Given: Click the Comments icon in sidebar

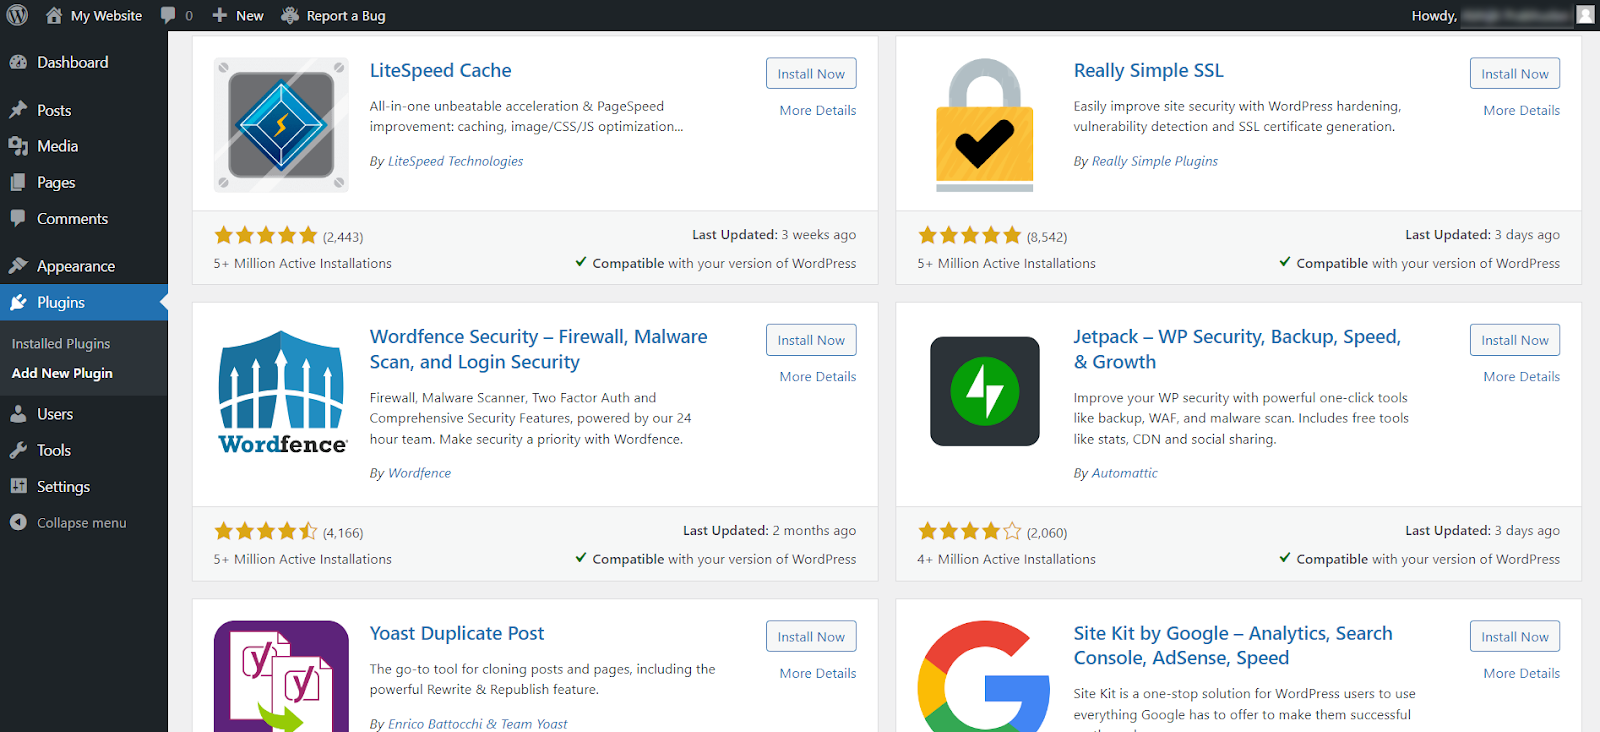Looking at the screenshot, I should click(18, 218).
